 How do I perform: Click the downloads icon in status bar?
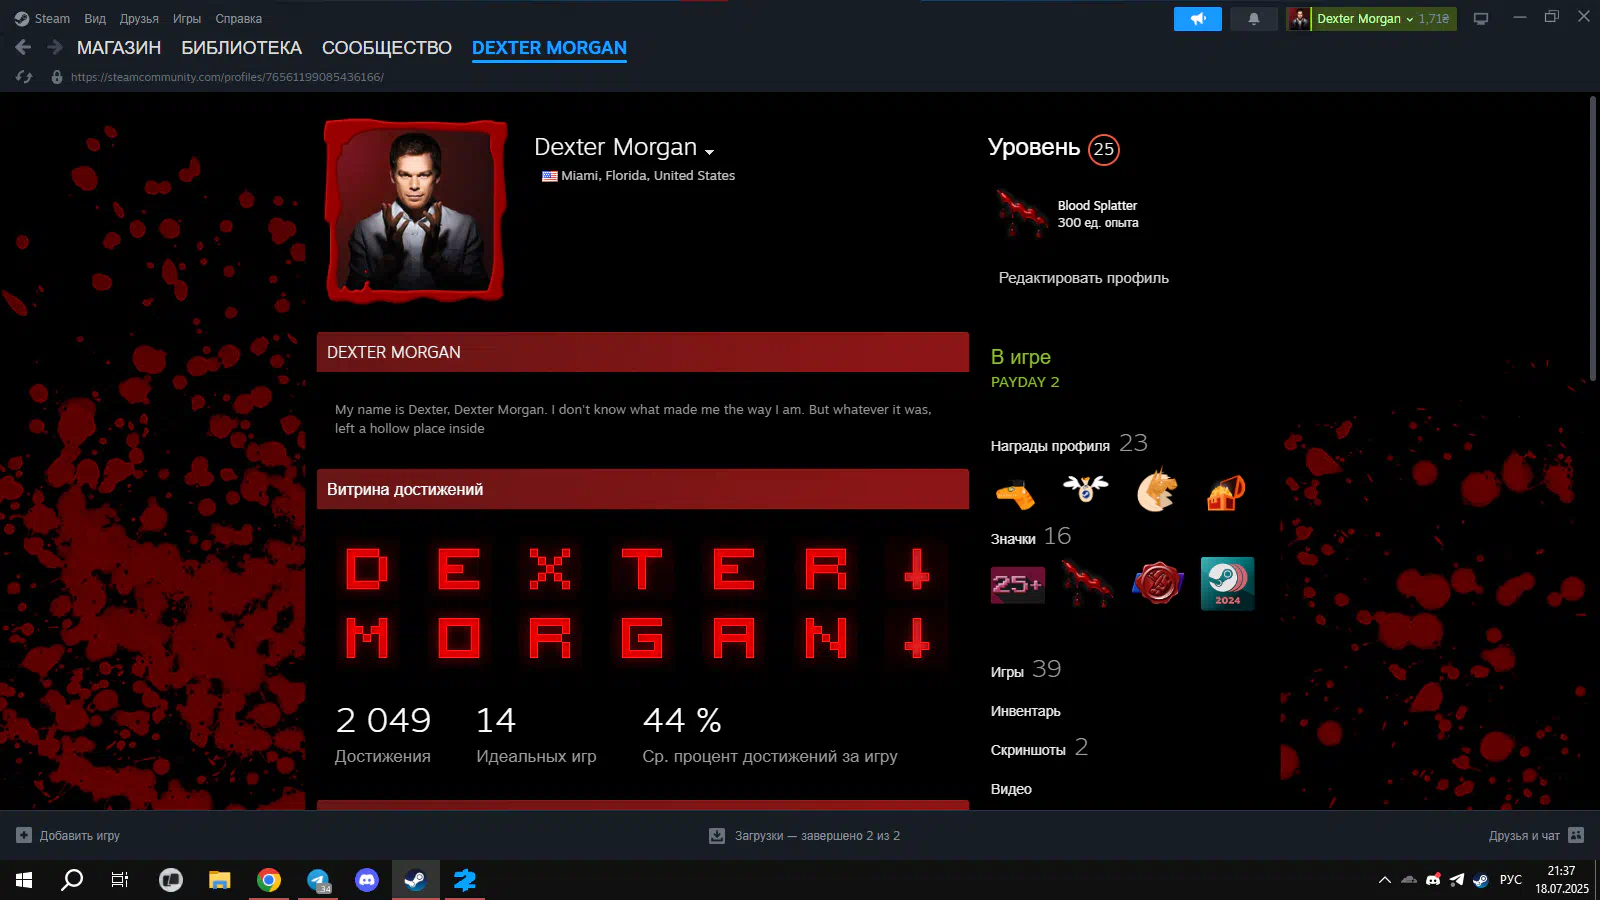(x=717, y=836)
